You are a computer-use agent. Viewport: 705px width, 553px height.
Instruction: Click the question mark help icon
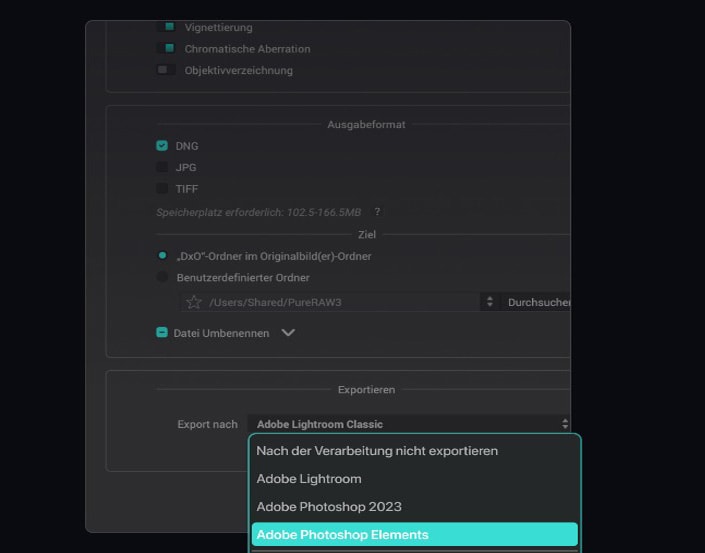(x=377, y=211)
